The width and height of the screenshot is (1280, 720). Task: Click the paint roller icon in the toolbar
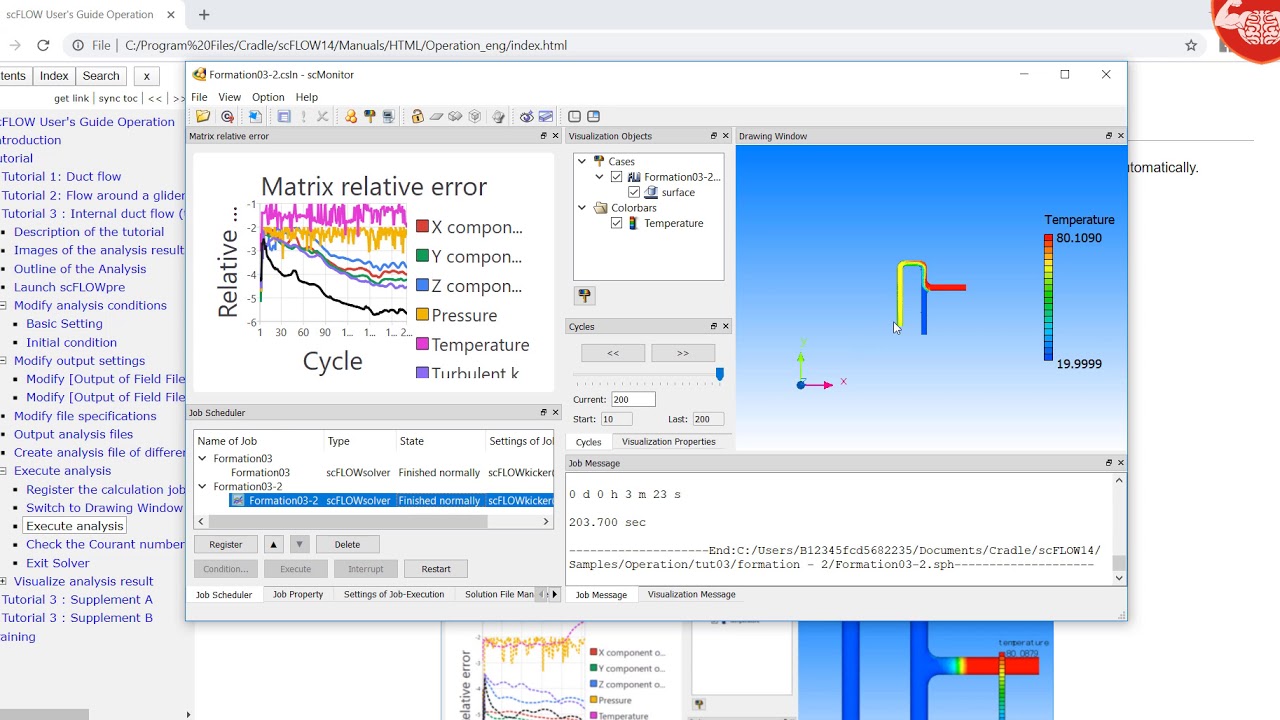click(x=370, y=117)
